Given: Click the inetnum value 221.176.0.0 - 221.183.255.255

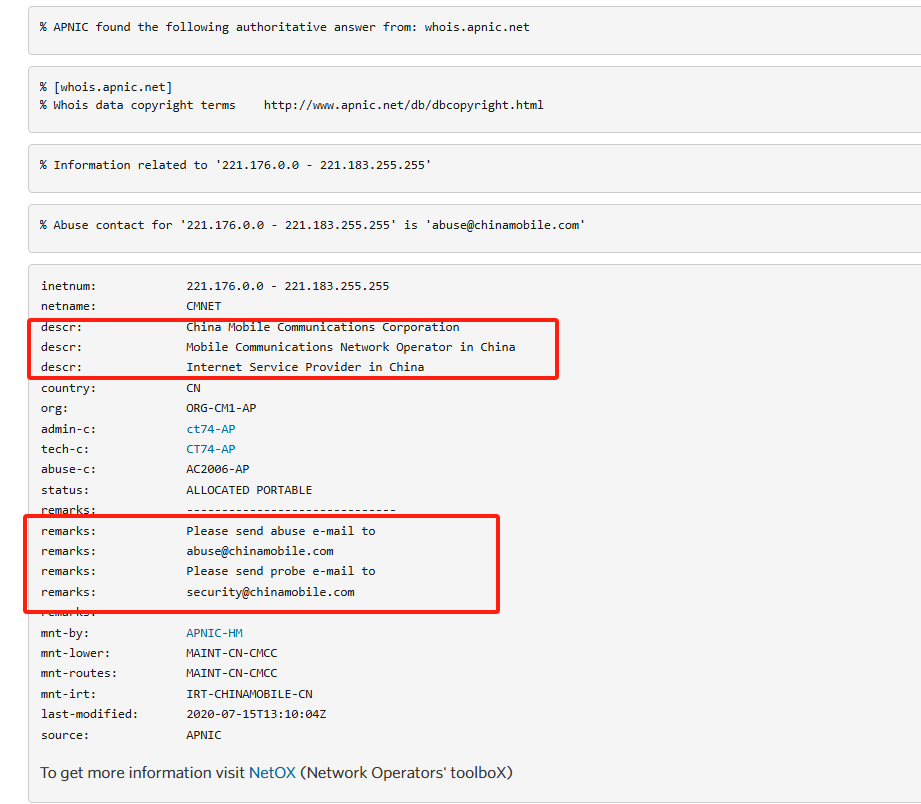Looking at the screenshot, I should [x=288, y=286].
